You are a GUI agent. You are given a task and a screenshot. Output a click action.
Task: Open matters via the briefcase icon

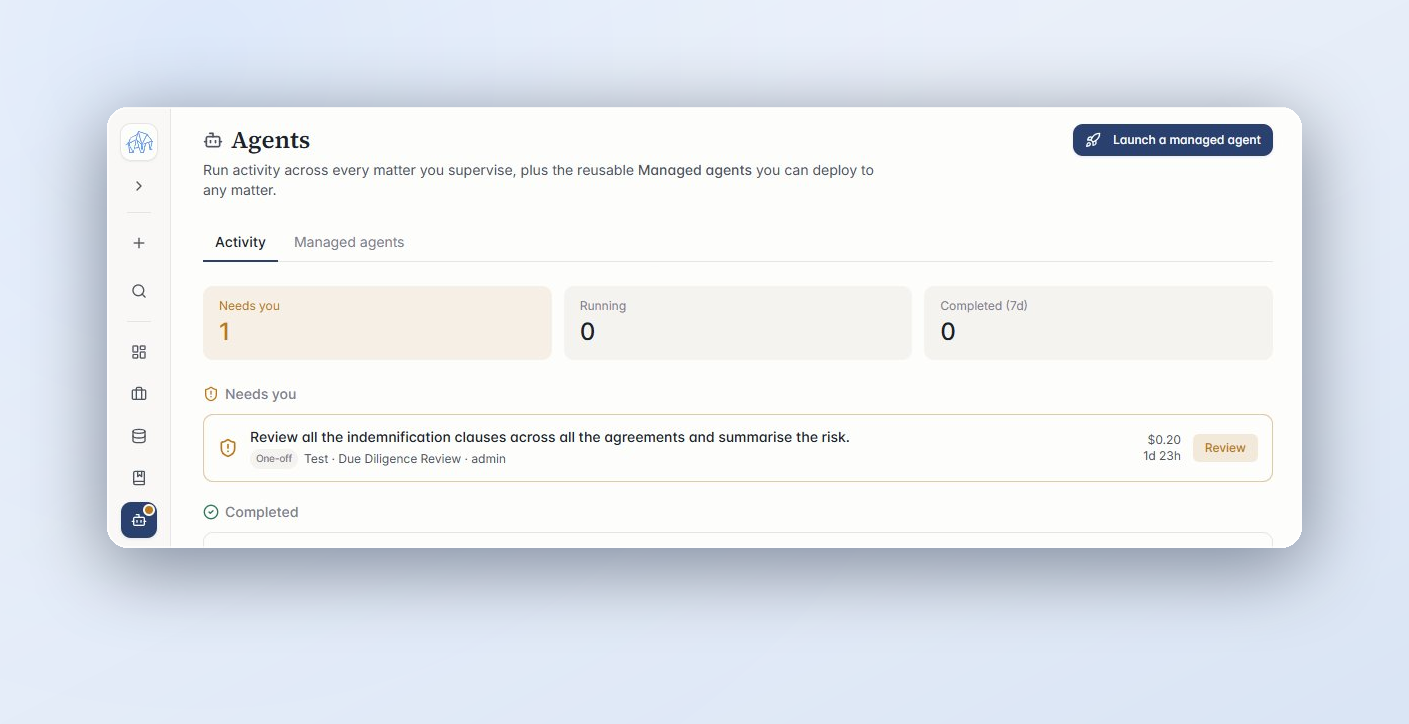139,394
